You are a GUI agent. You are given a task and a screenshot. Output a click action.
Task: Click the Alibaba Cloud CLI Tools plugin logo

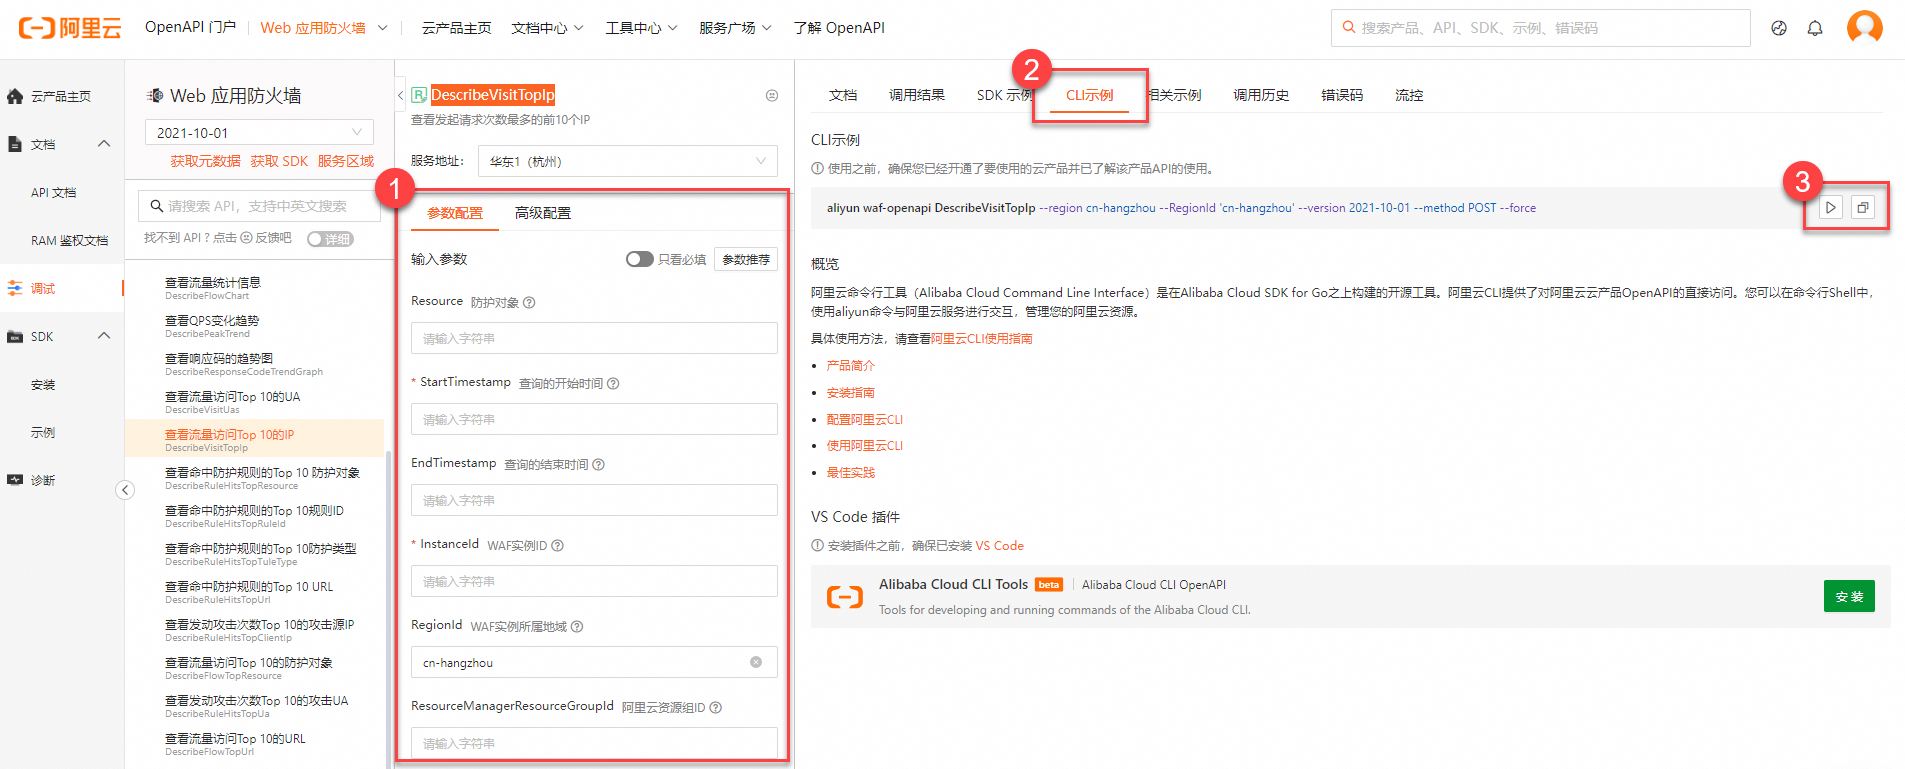845,597
